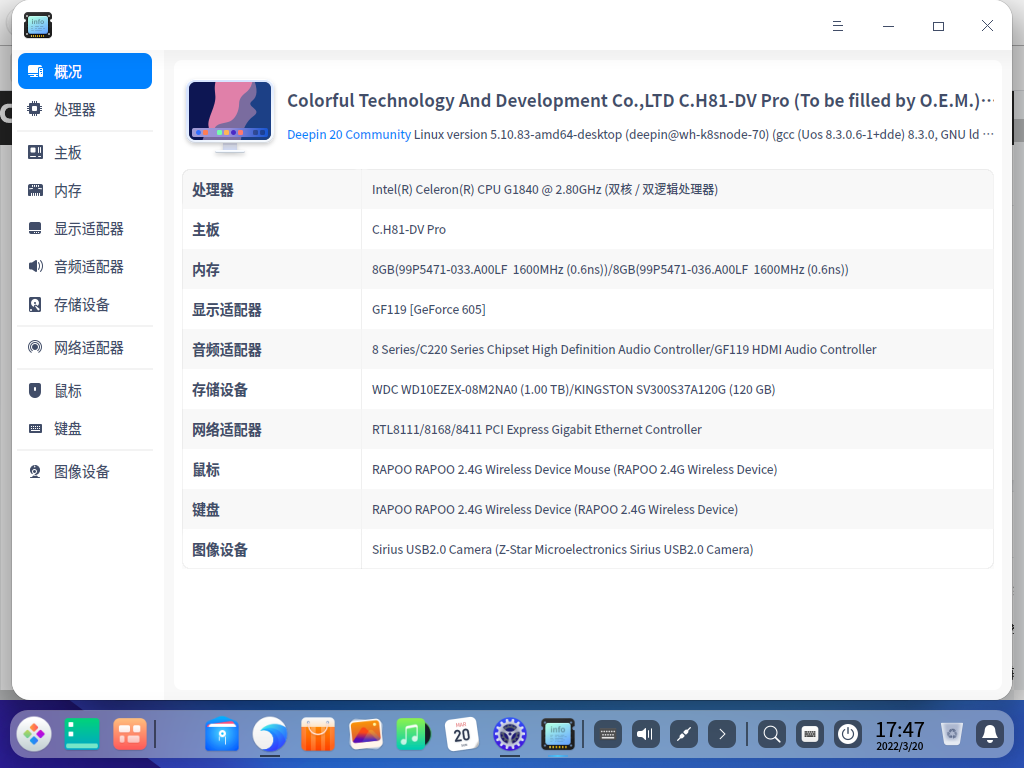Click the 图像设备 row label in table

coord(219,550)
